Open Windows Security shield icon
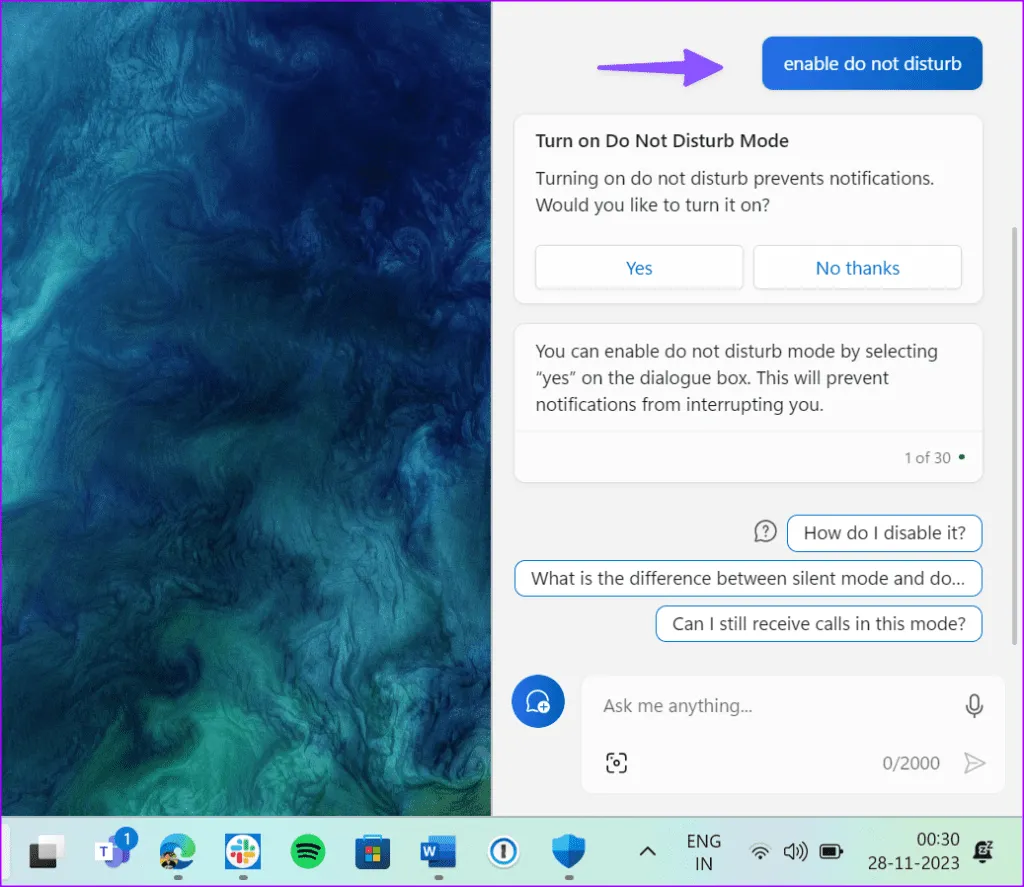This screenshot has width=1024, height=887. click(x=567, y=851)
